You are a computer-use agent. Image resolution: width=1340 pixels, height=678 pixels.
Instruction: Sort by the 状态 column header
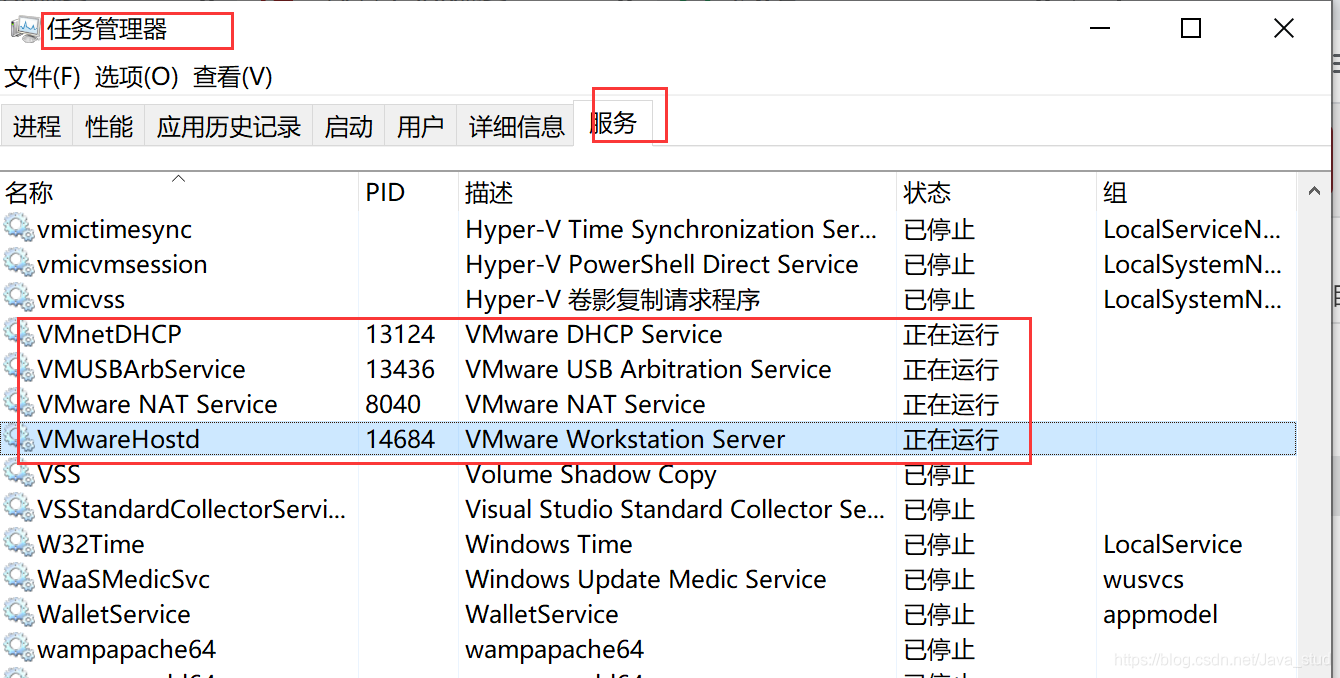pos(927,193)
